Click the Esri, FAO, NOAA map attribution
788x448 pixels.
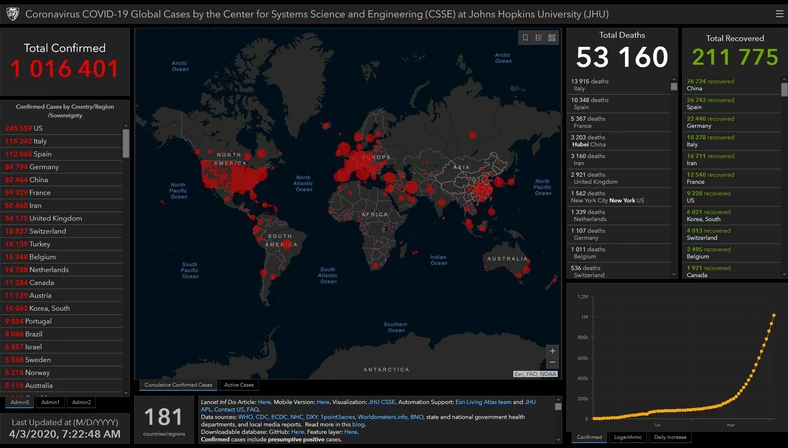[535, 374]
